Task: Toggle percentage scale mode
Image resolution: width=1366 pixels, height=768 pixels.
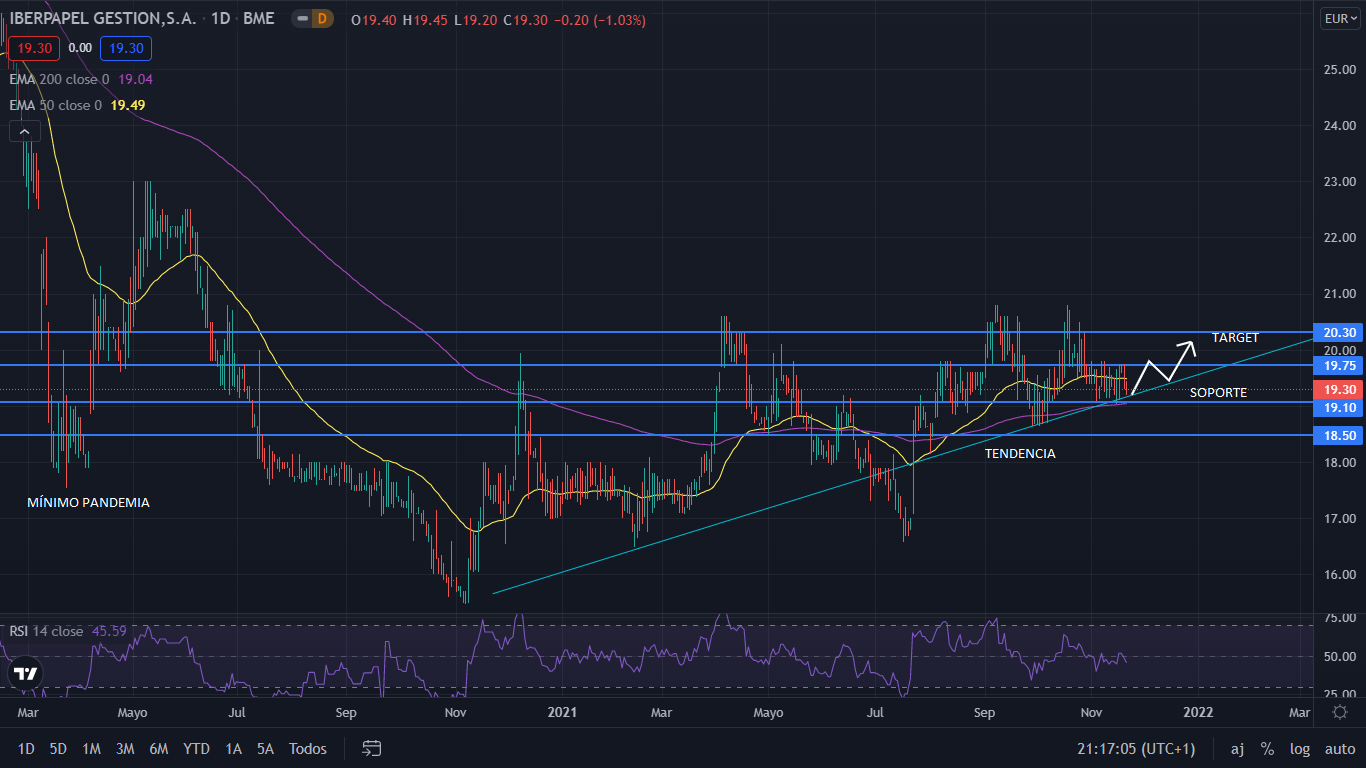Action: pos(1267,748)
